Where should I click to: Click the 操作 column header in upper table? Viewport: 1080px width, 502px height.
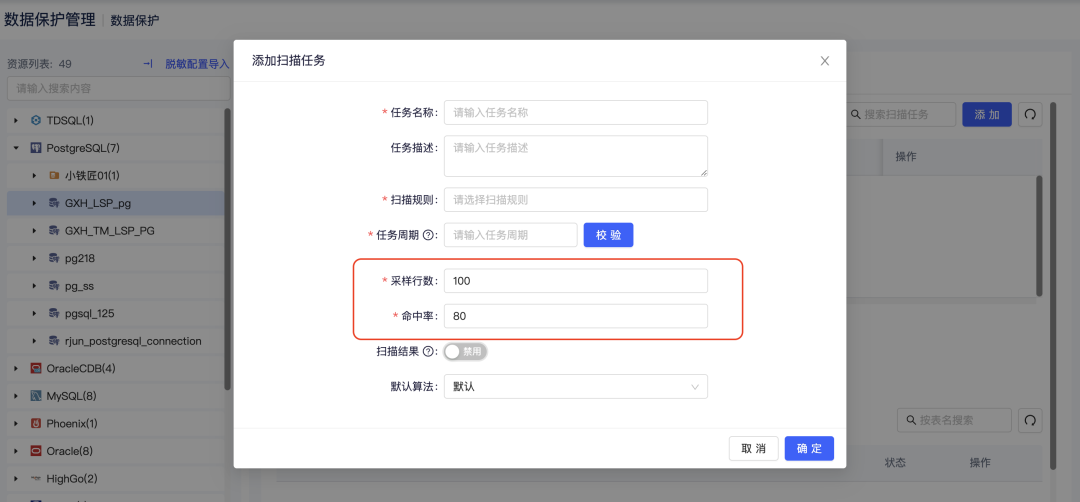906,157
